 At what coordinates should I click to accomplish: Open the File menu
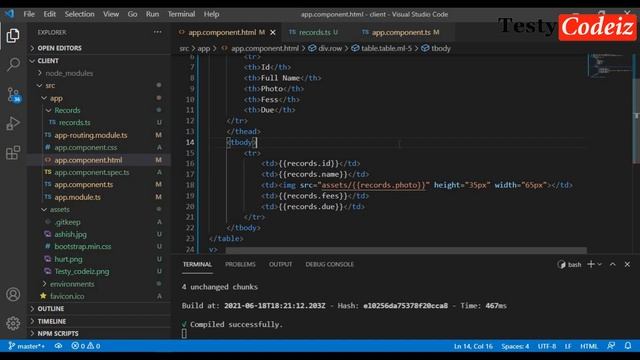29,14
